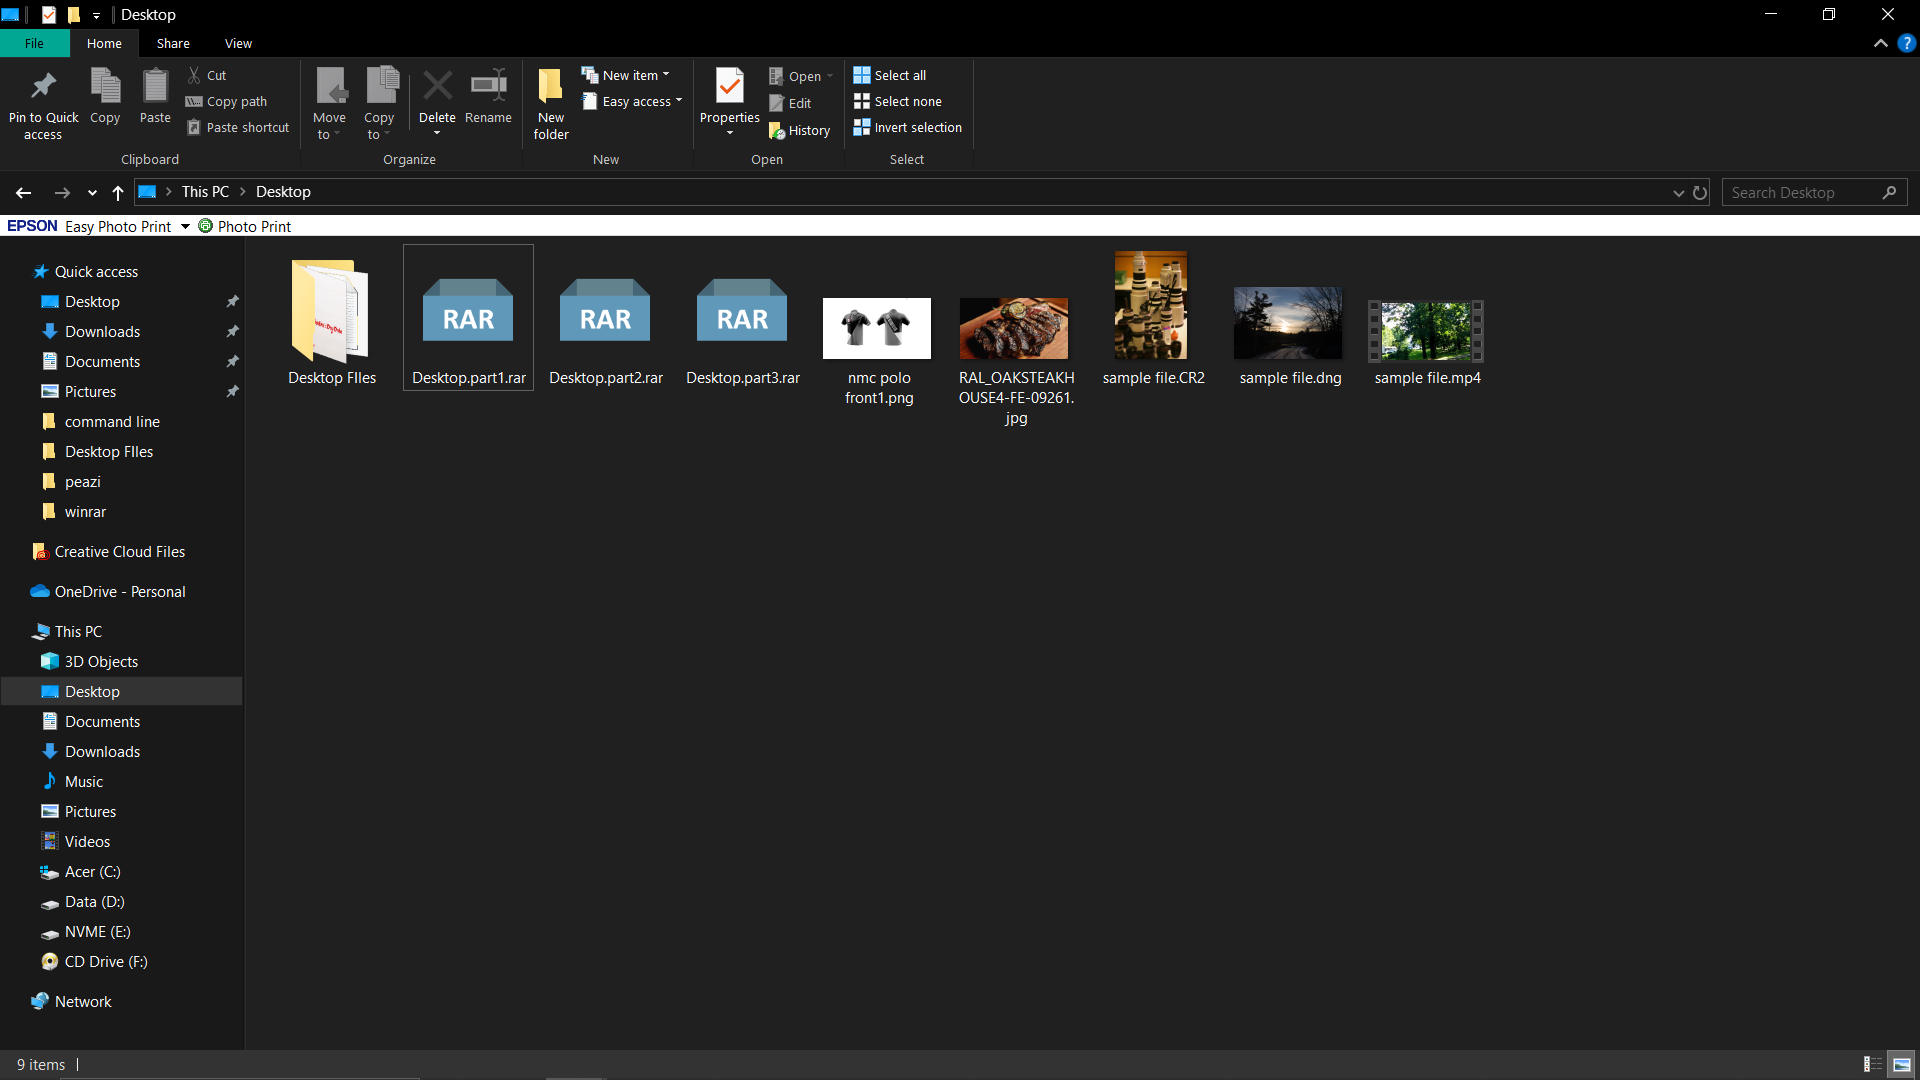Open the address bar history dropdown arrow
1920x1080 pixels.
pos(1678,192)
